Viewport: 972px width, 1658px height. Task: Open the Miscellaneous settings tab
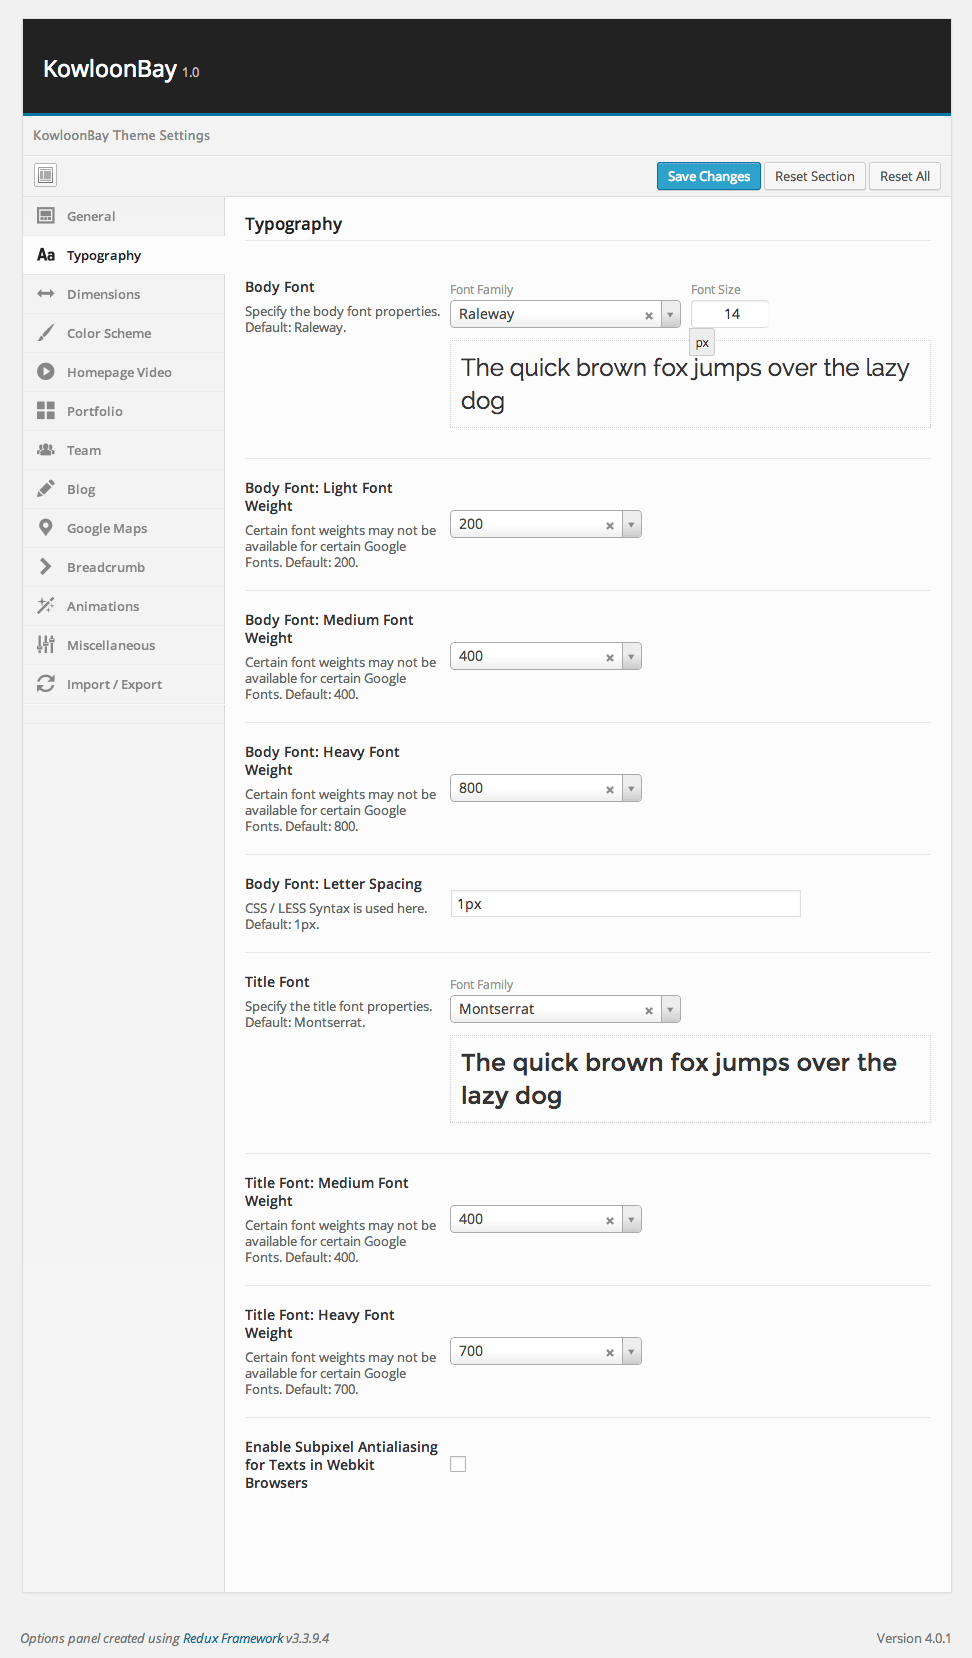click(110, 645)
